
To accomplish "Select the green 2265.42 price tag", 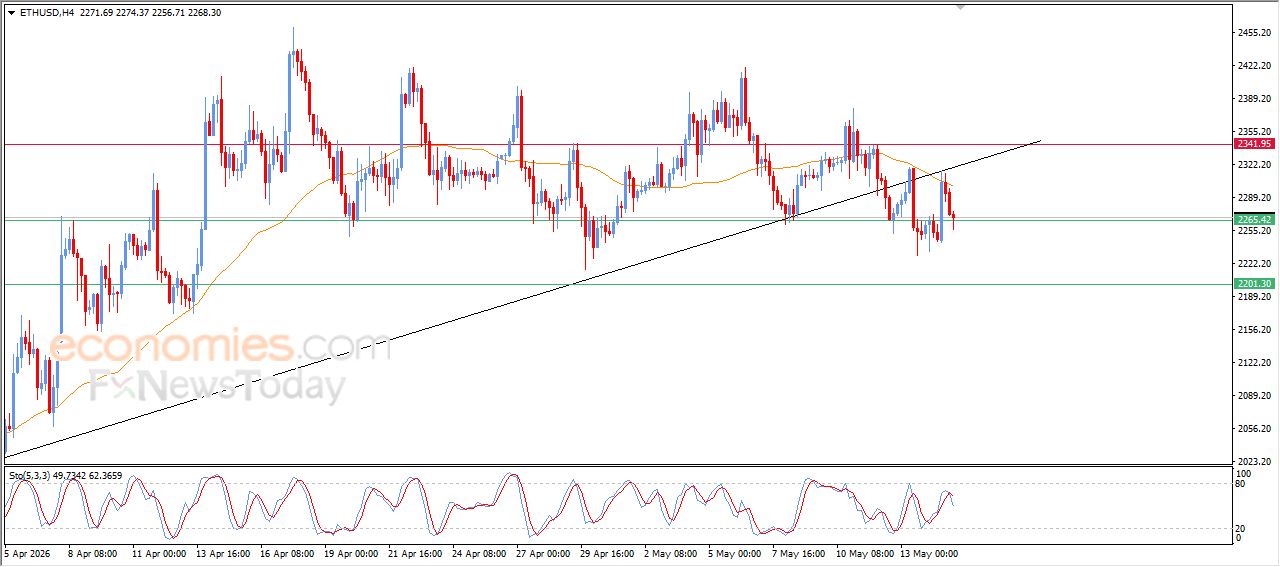I will (1253, 219).
